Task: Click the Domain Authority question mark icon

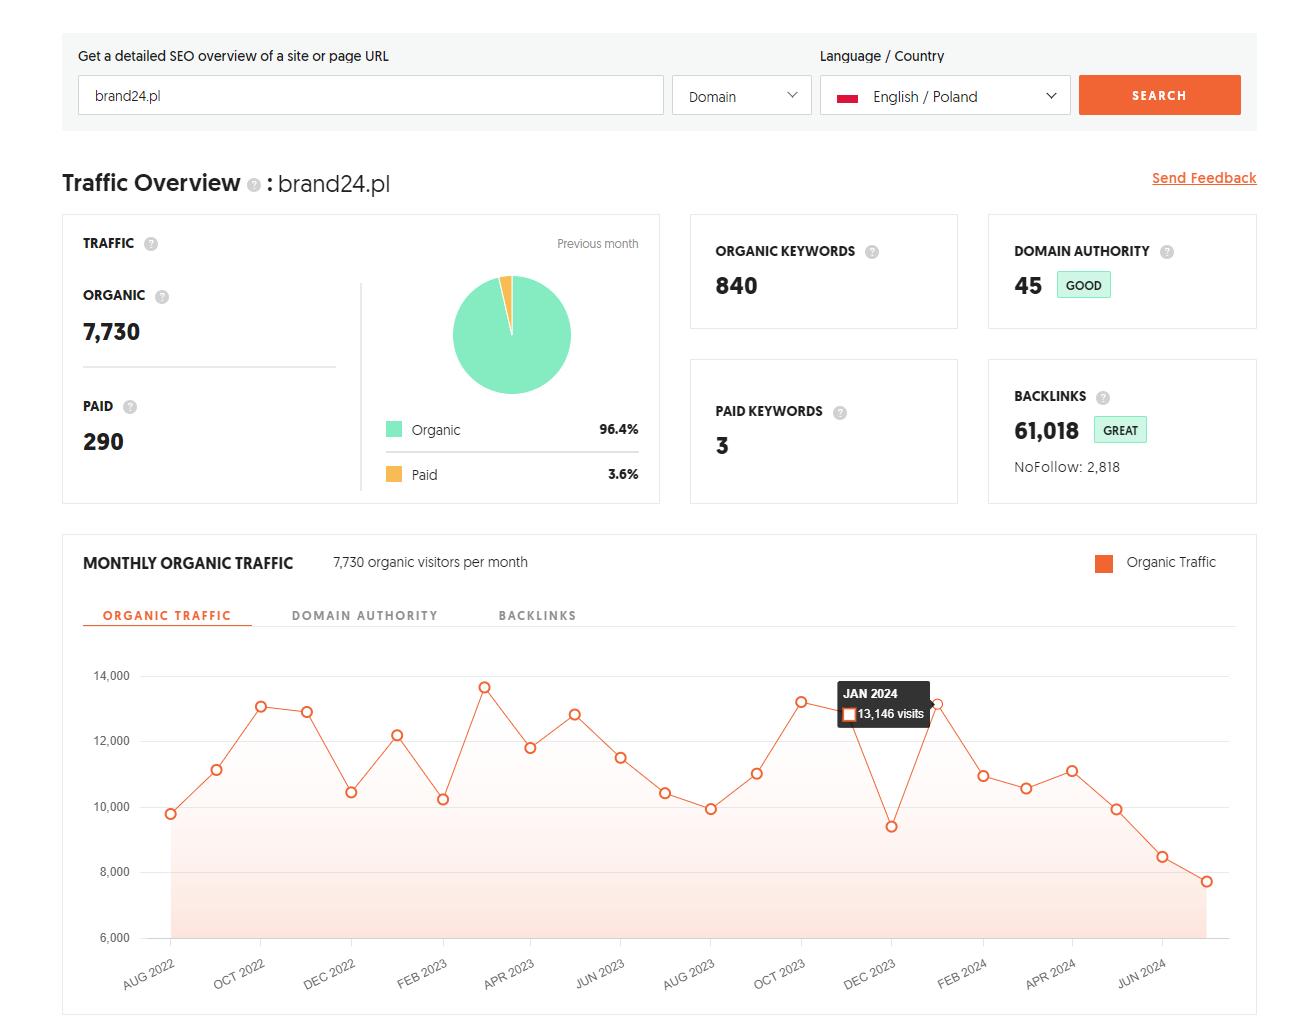Action: point(1167,251)
